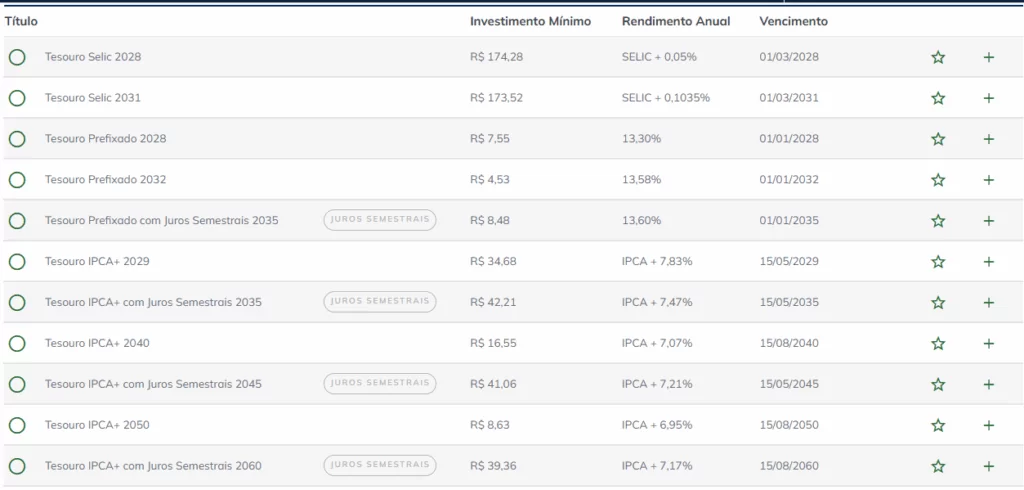The height and width of the screenshot is (490, 1024).
Task: Select radio for Tesouro IPCA+ com Juros Semestrais 2060
Action: click(x=17, y=466)
